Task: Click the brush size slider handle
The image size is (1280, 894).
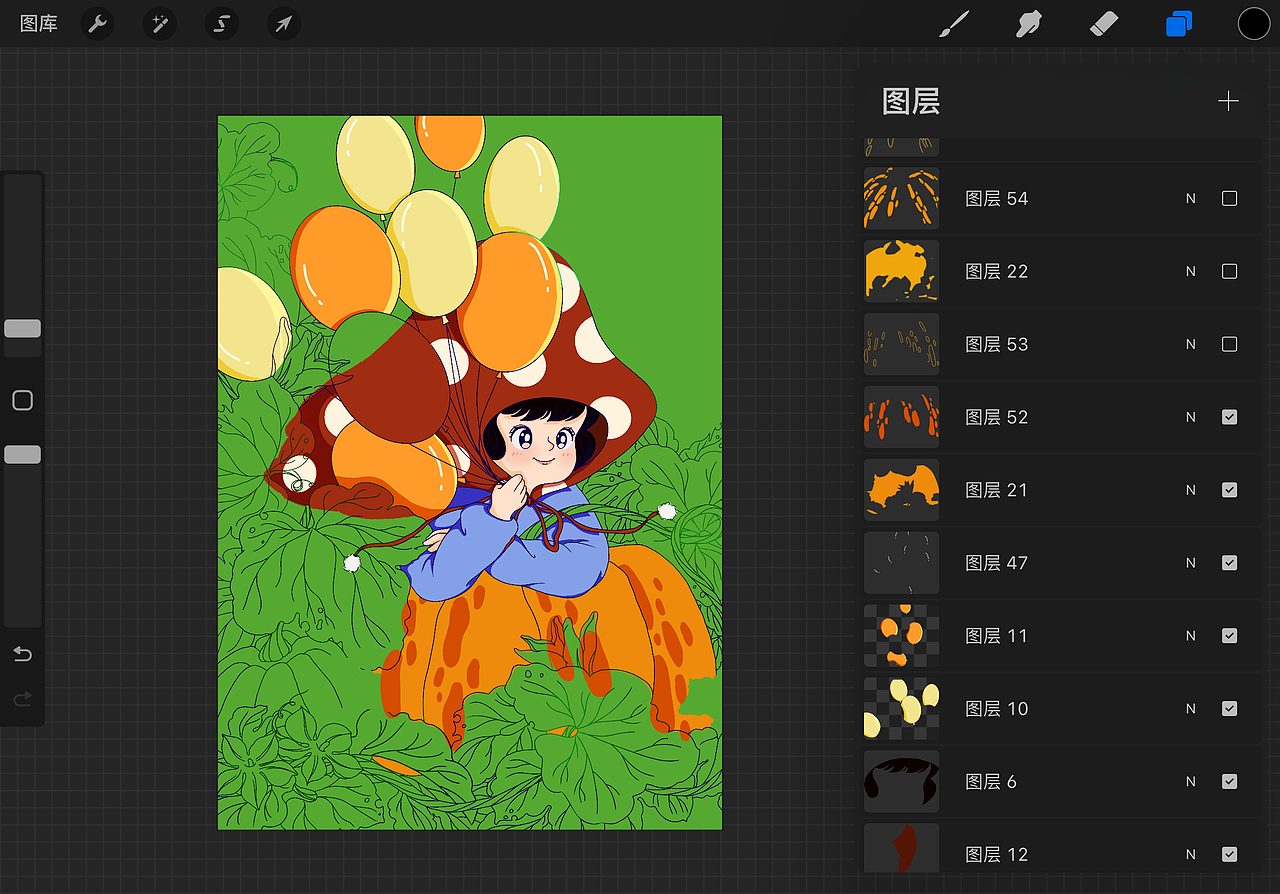Action: (x=22, y=329)
